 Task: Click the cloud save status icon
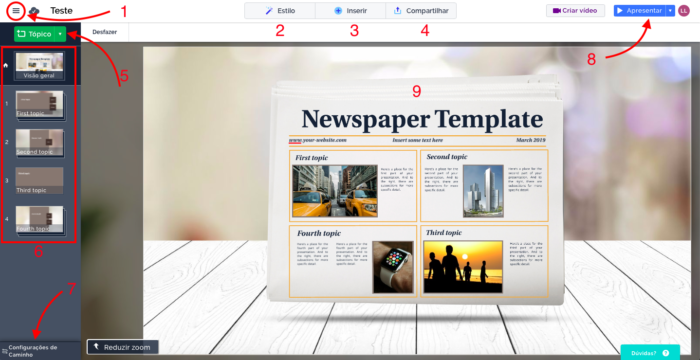pyautogui.click(x=33, y=11)
